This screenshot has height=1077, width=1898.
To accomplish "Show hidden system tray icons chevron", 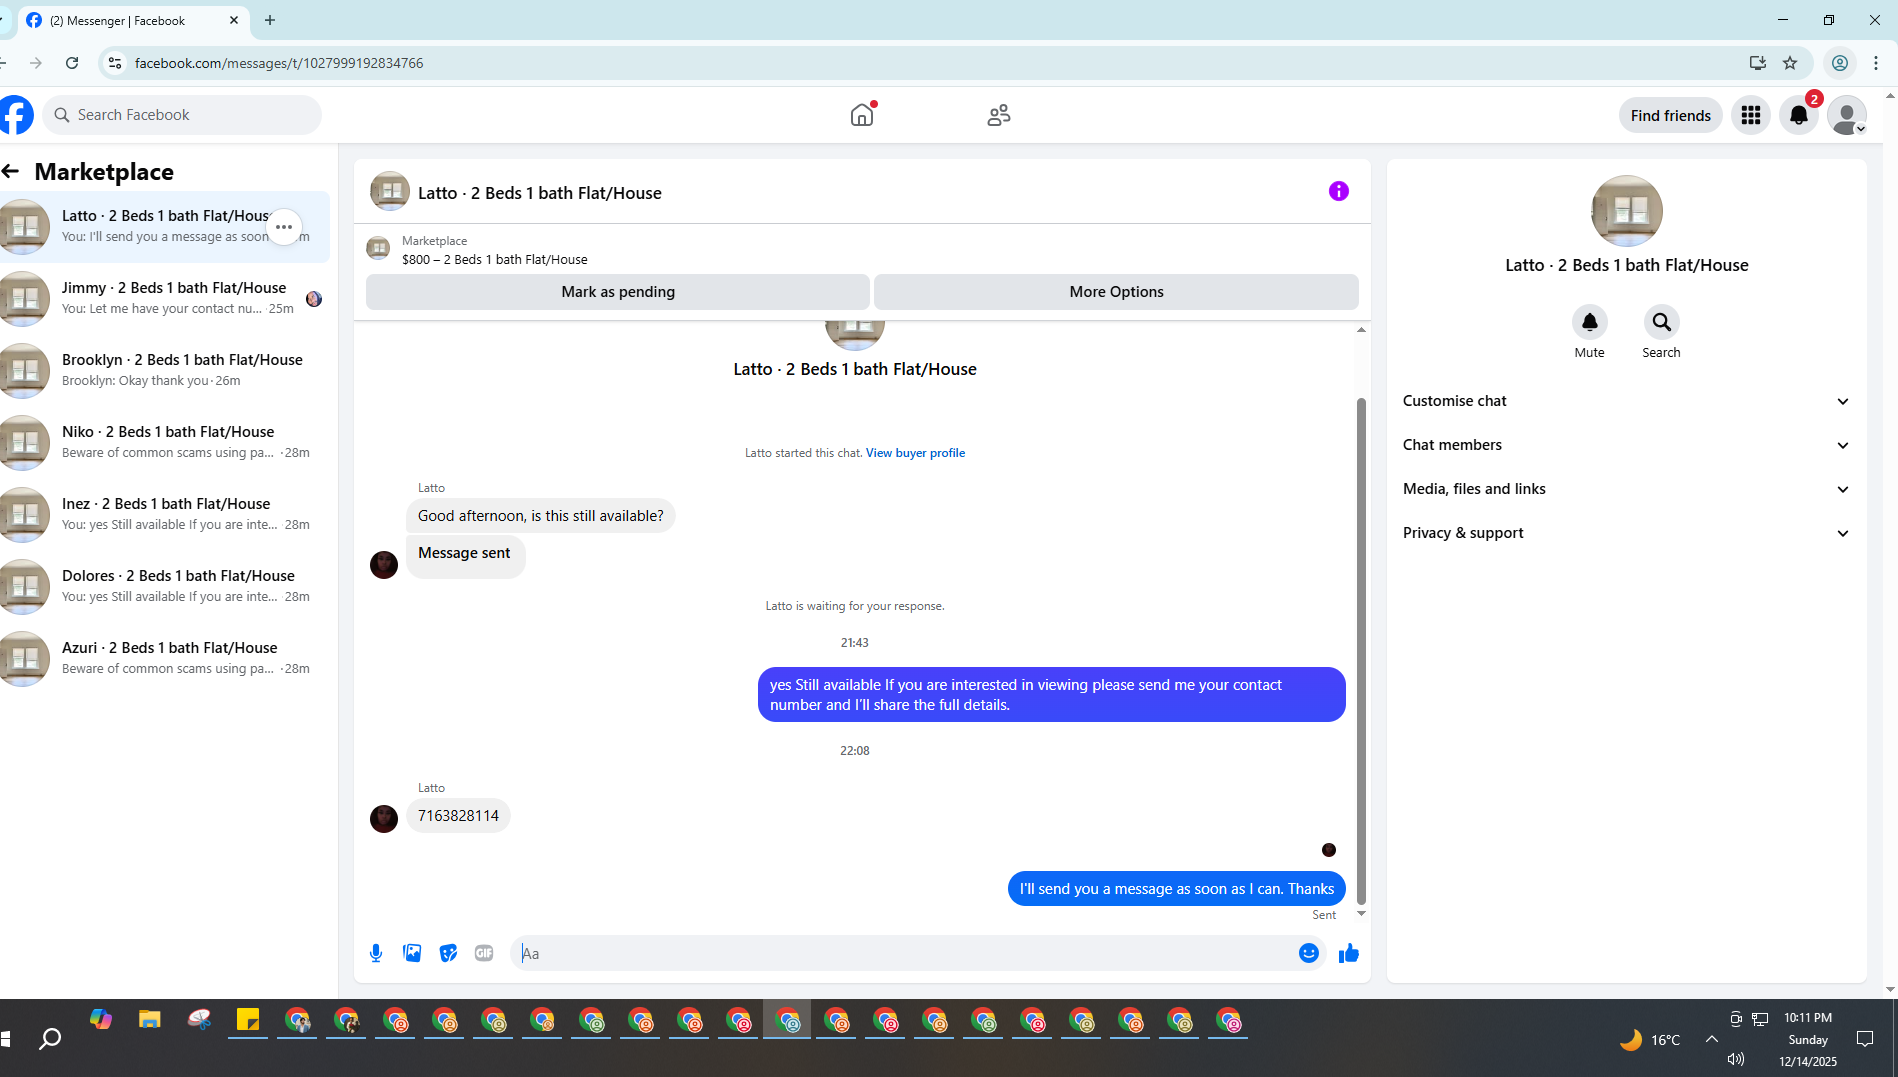I will click(x=1712, y=1039).
